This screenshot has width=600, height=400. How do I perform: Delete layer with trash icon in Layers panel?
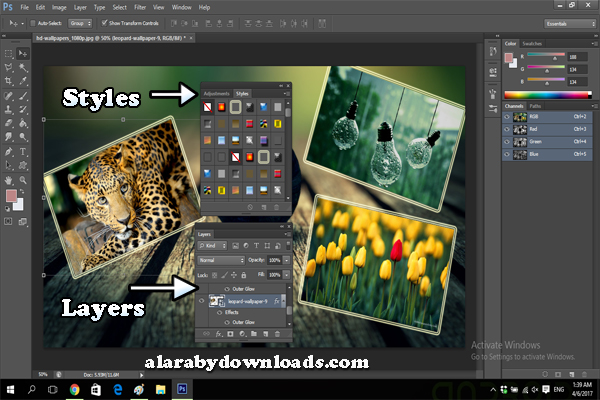[277, 334]
